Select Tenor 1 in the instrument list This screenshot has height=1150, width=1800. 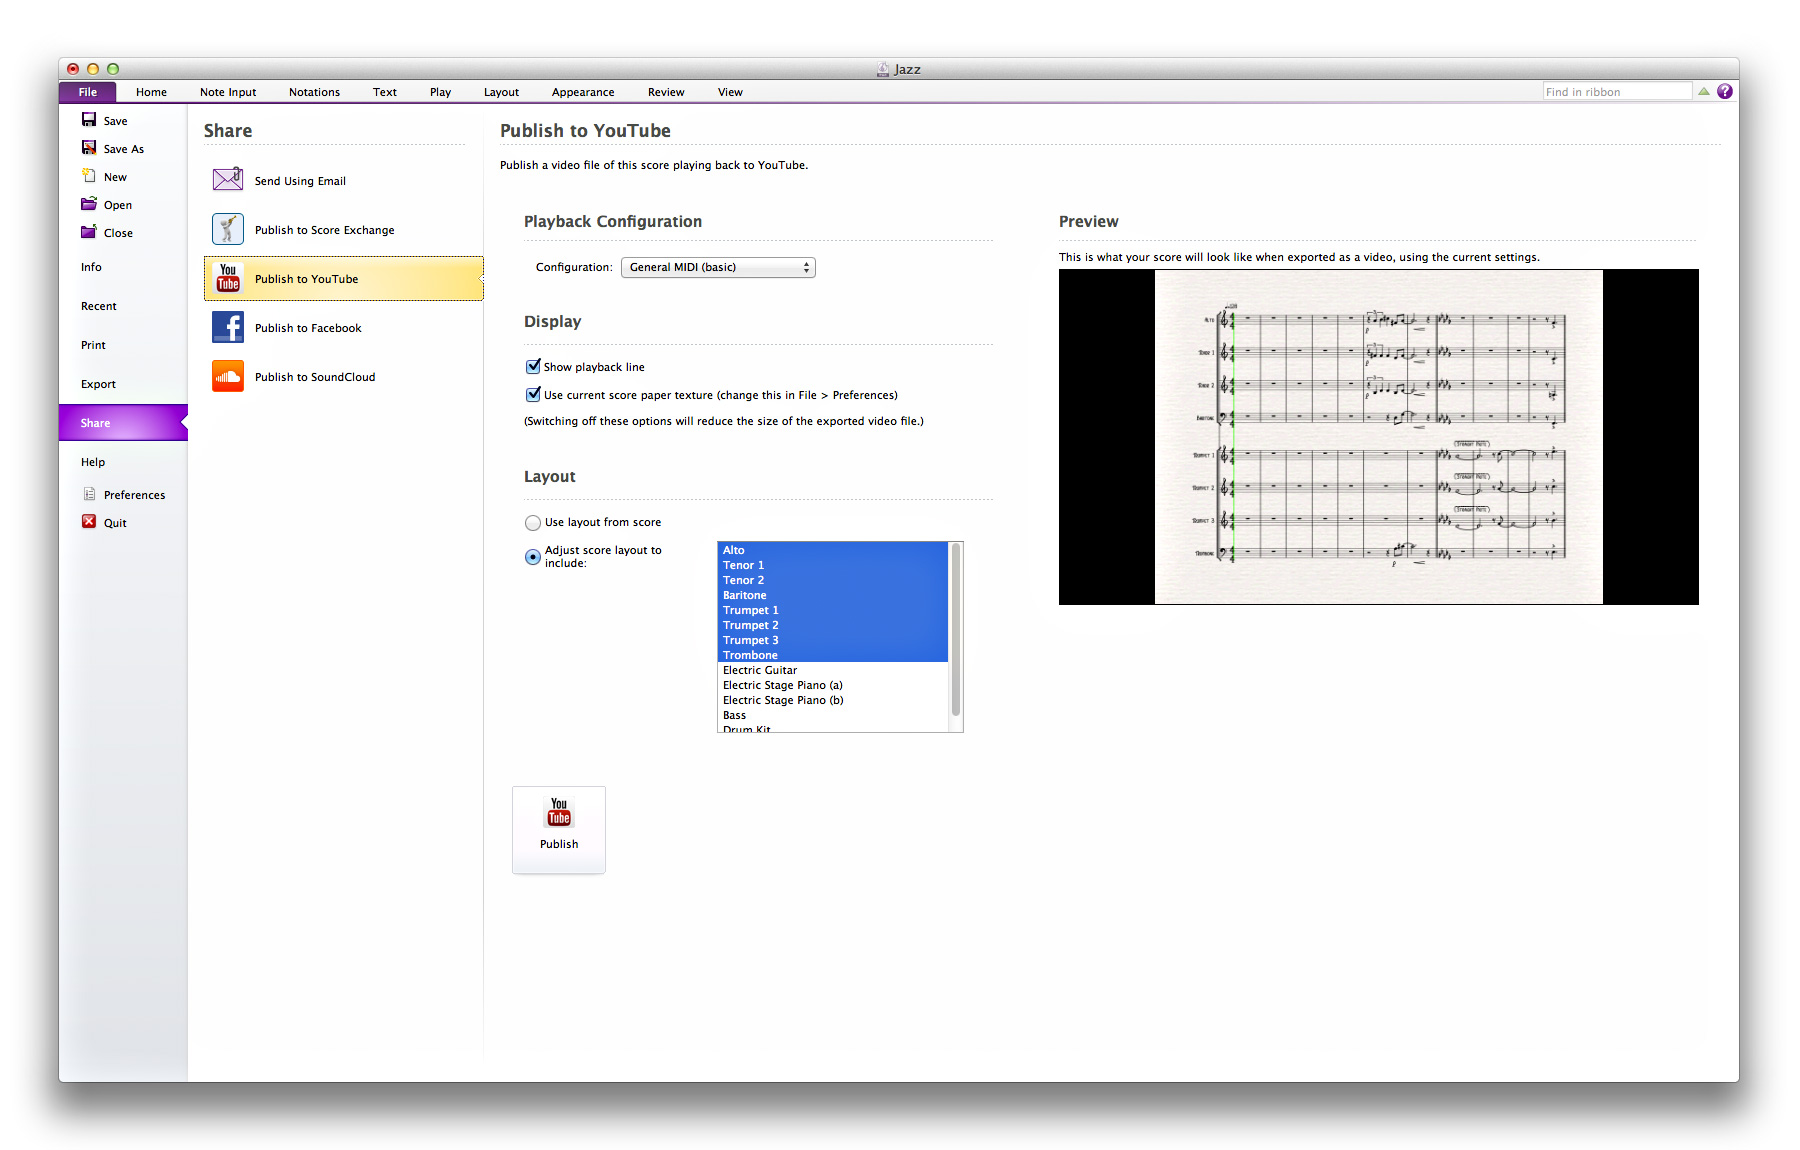[x=833, y=565]
